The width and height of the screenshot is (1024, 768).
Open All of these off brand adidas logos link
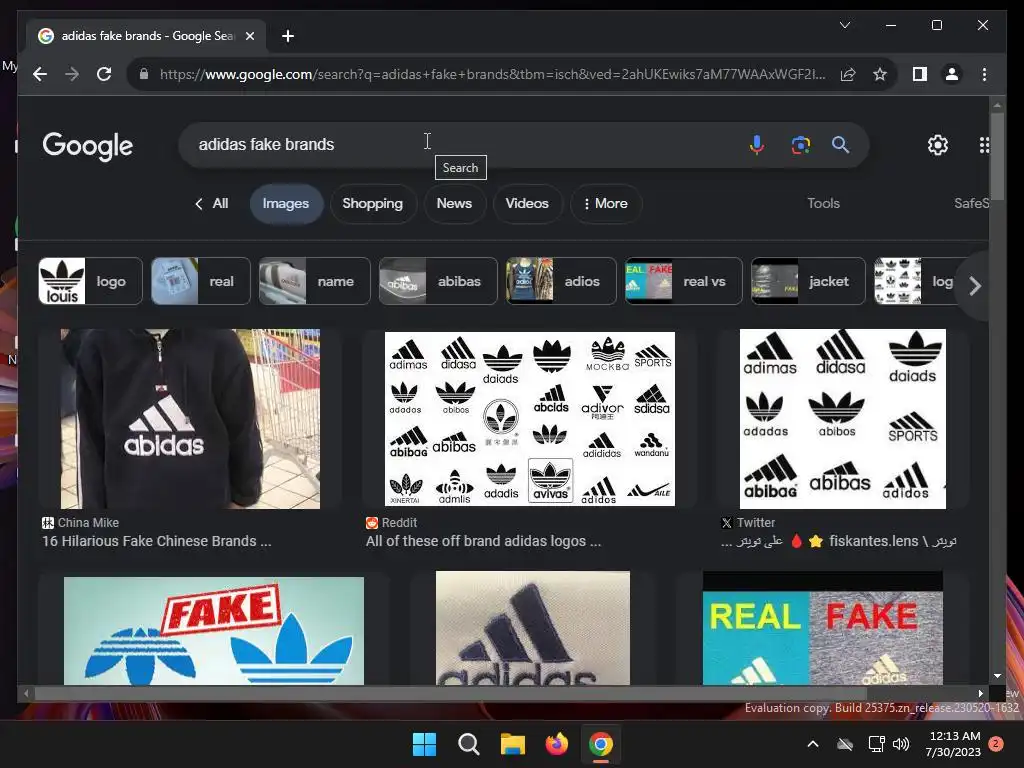point(483,541)
